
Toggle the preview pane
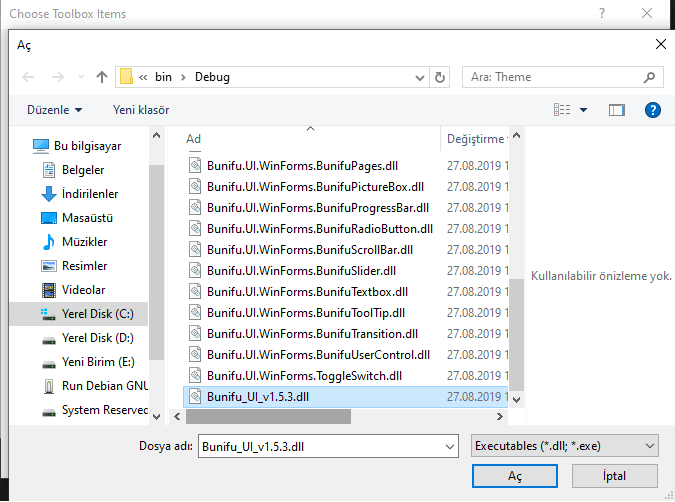(x=616, y=110)
